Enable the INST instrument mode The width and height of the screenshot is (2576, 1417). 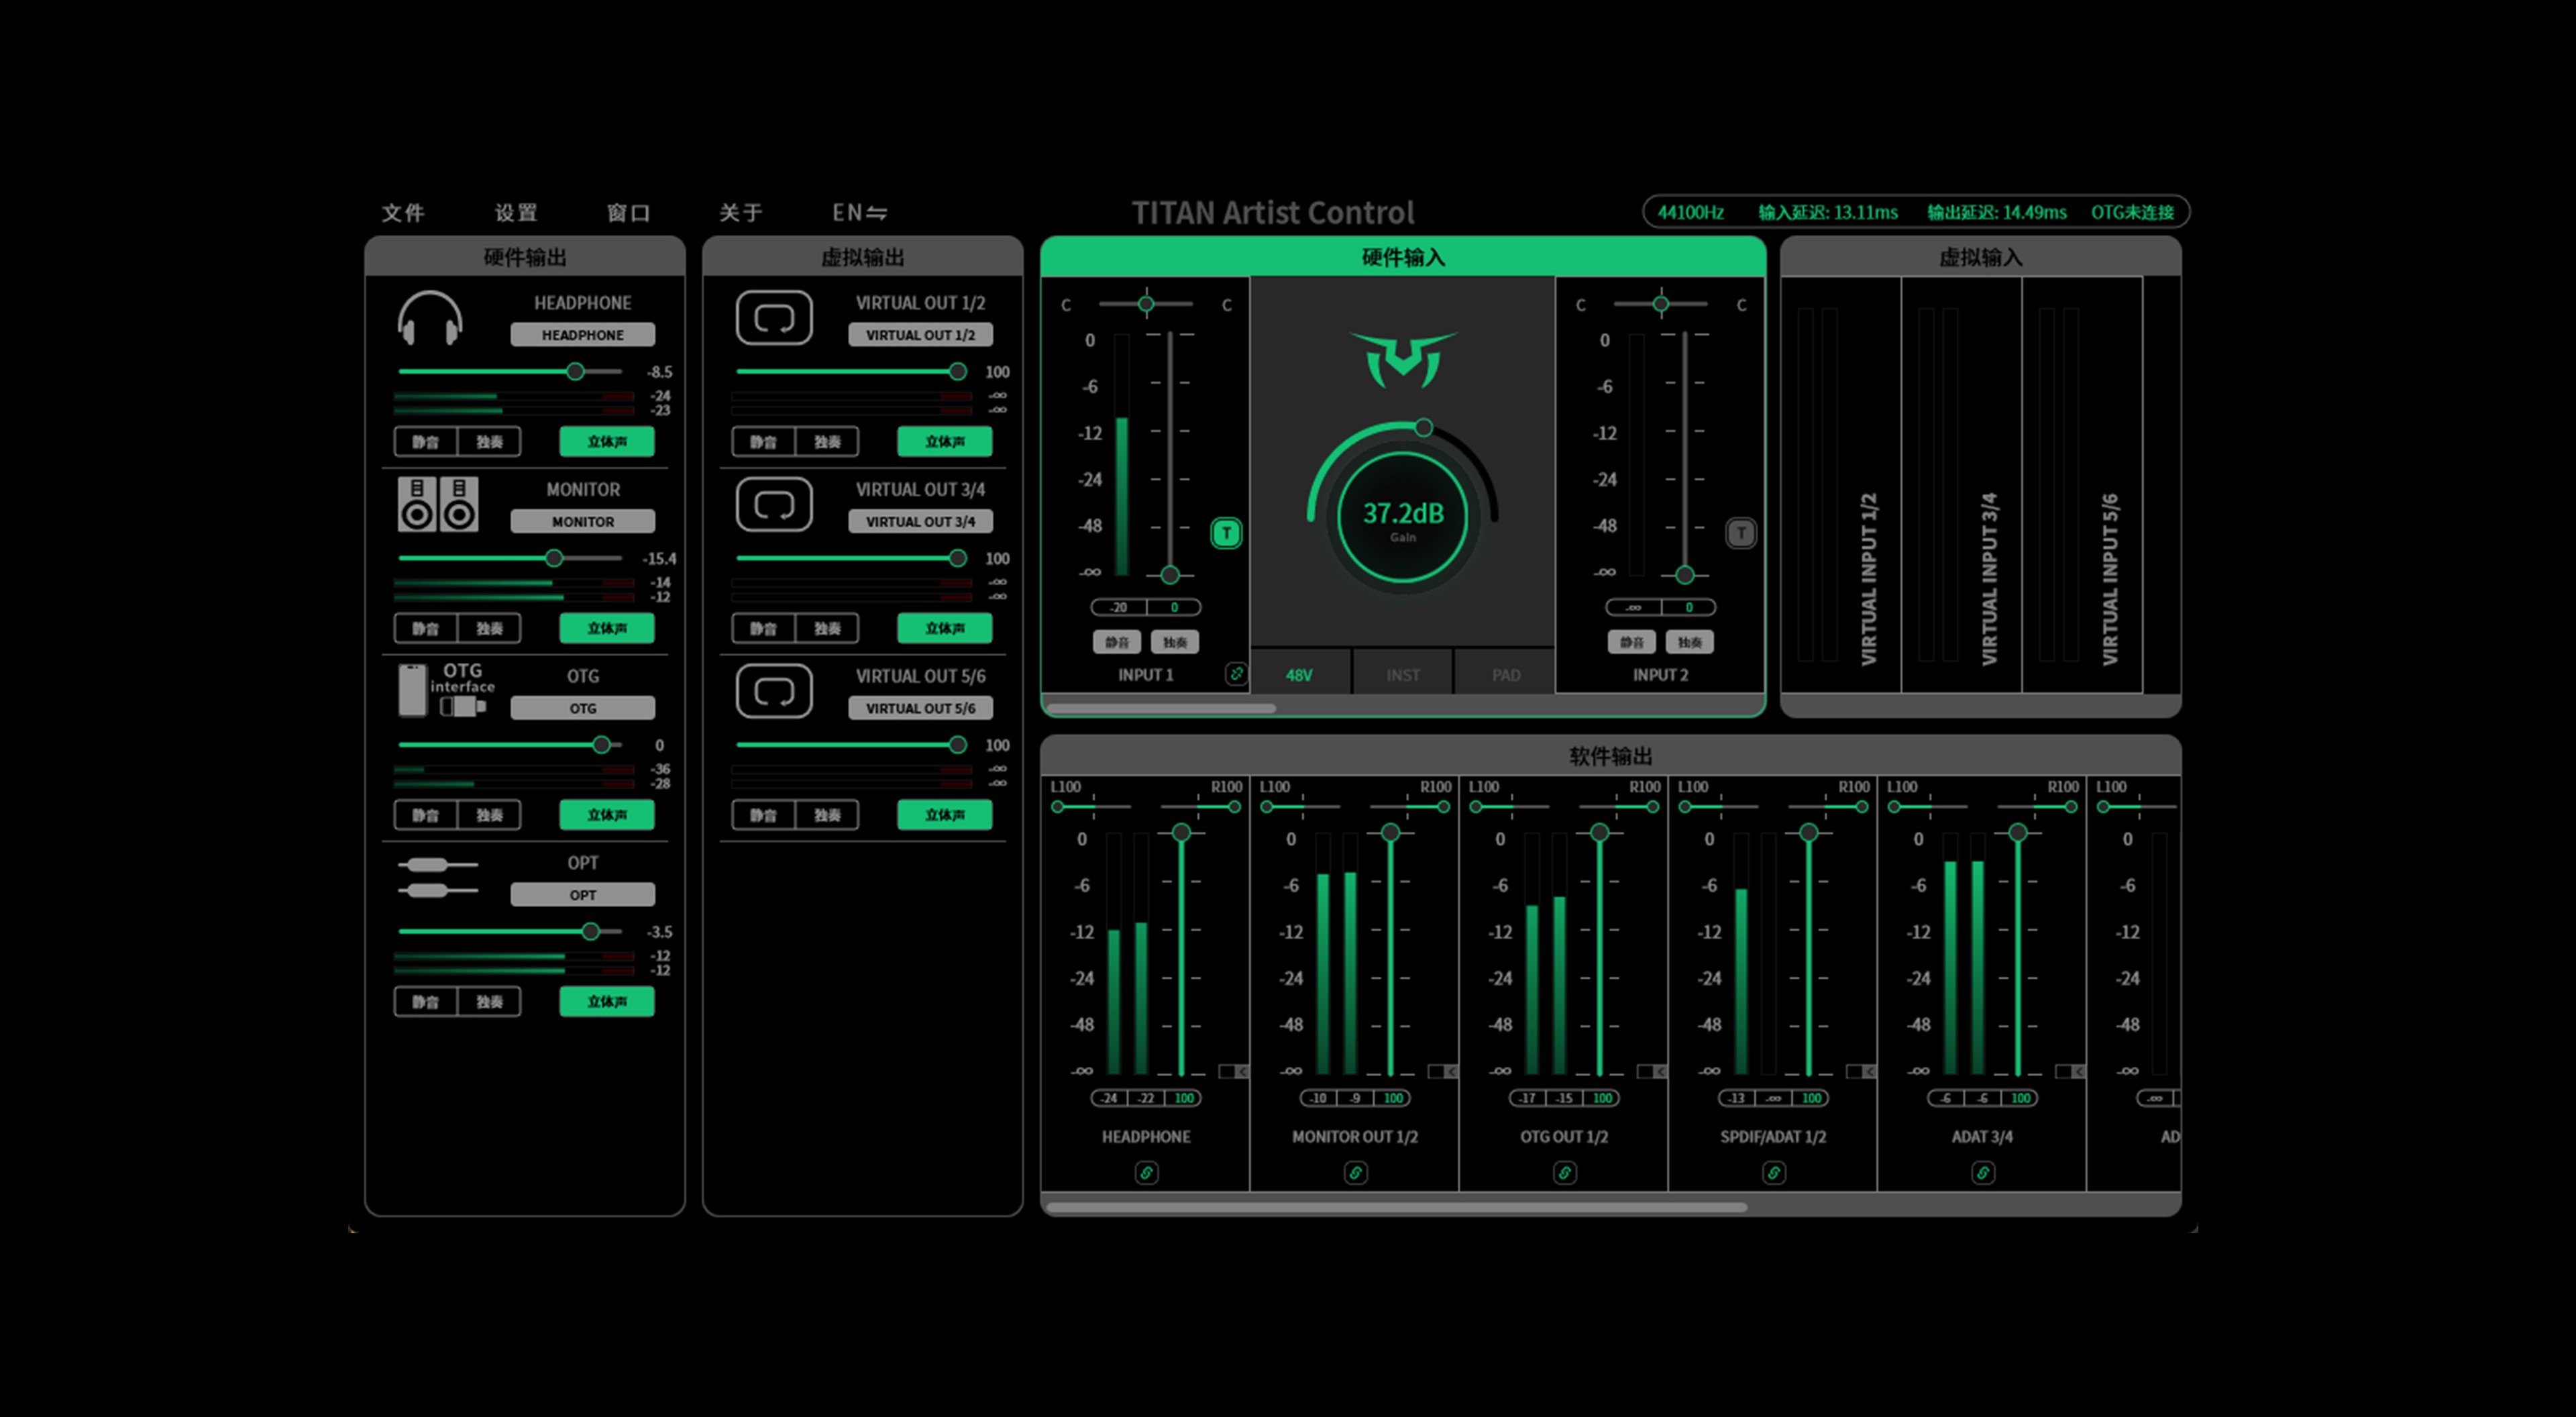coord(1403,675)
